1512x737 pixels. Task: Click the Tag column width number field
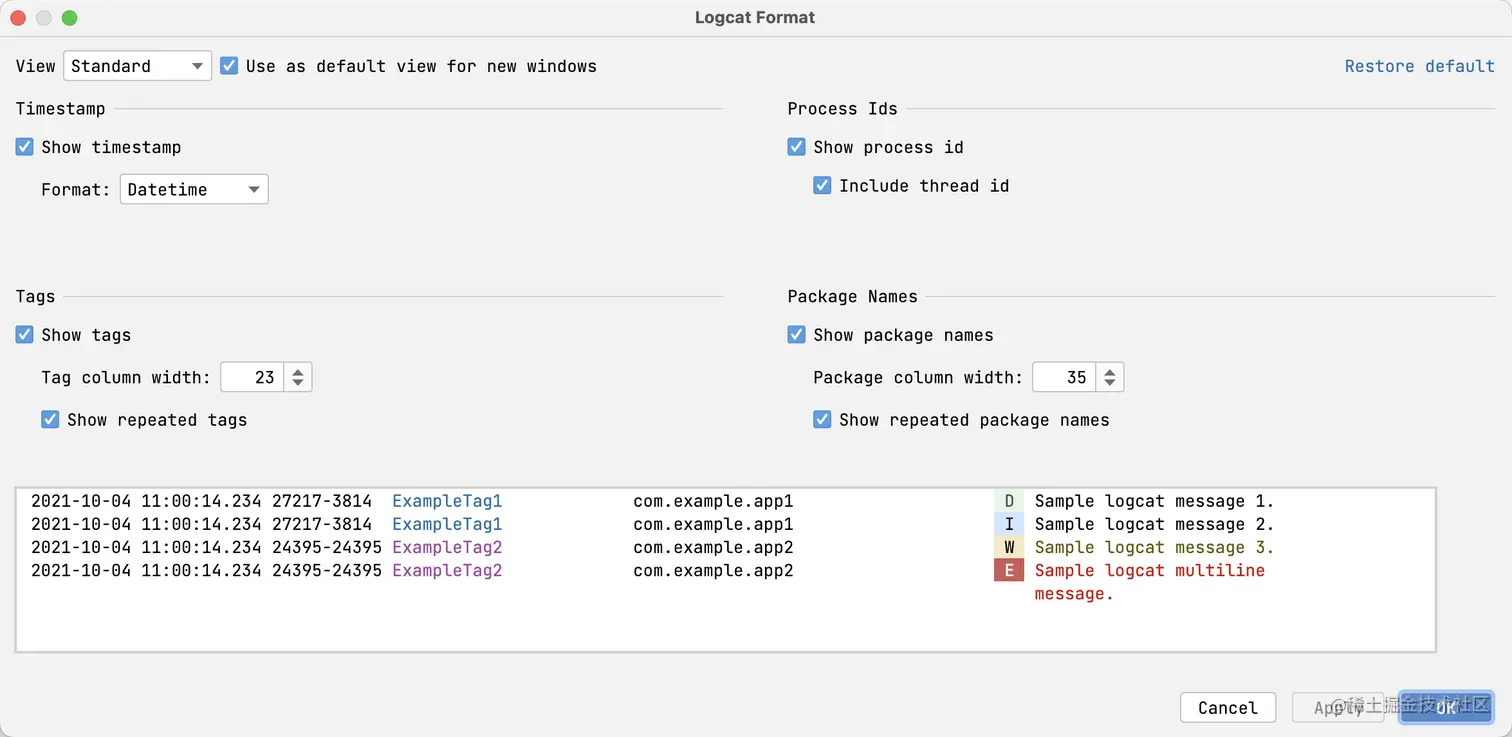[x=253, y=377]
